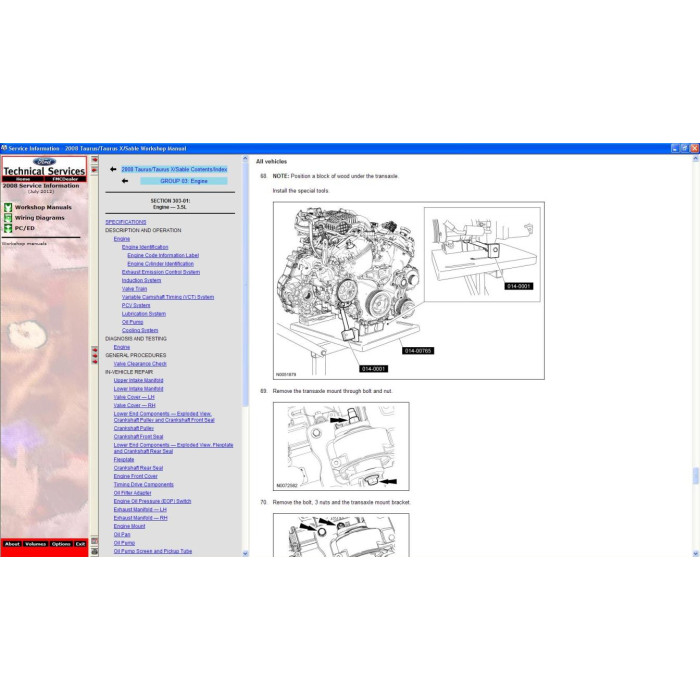Open GROUP 03: Engine link
The height and width of the screenshot is (700, 700).
coord(183,181)
